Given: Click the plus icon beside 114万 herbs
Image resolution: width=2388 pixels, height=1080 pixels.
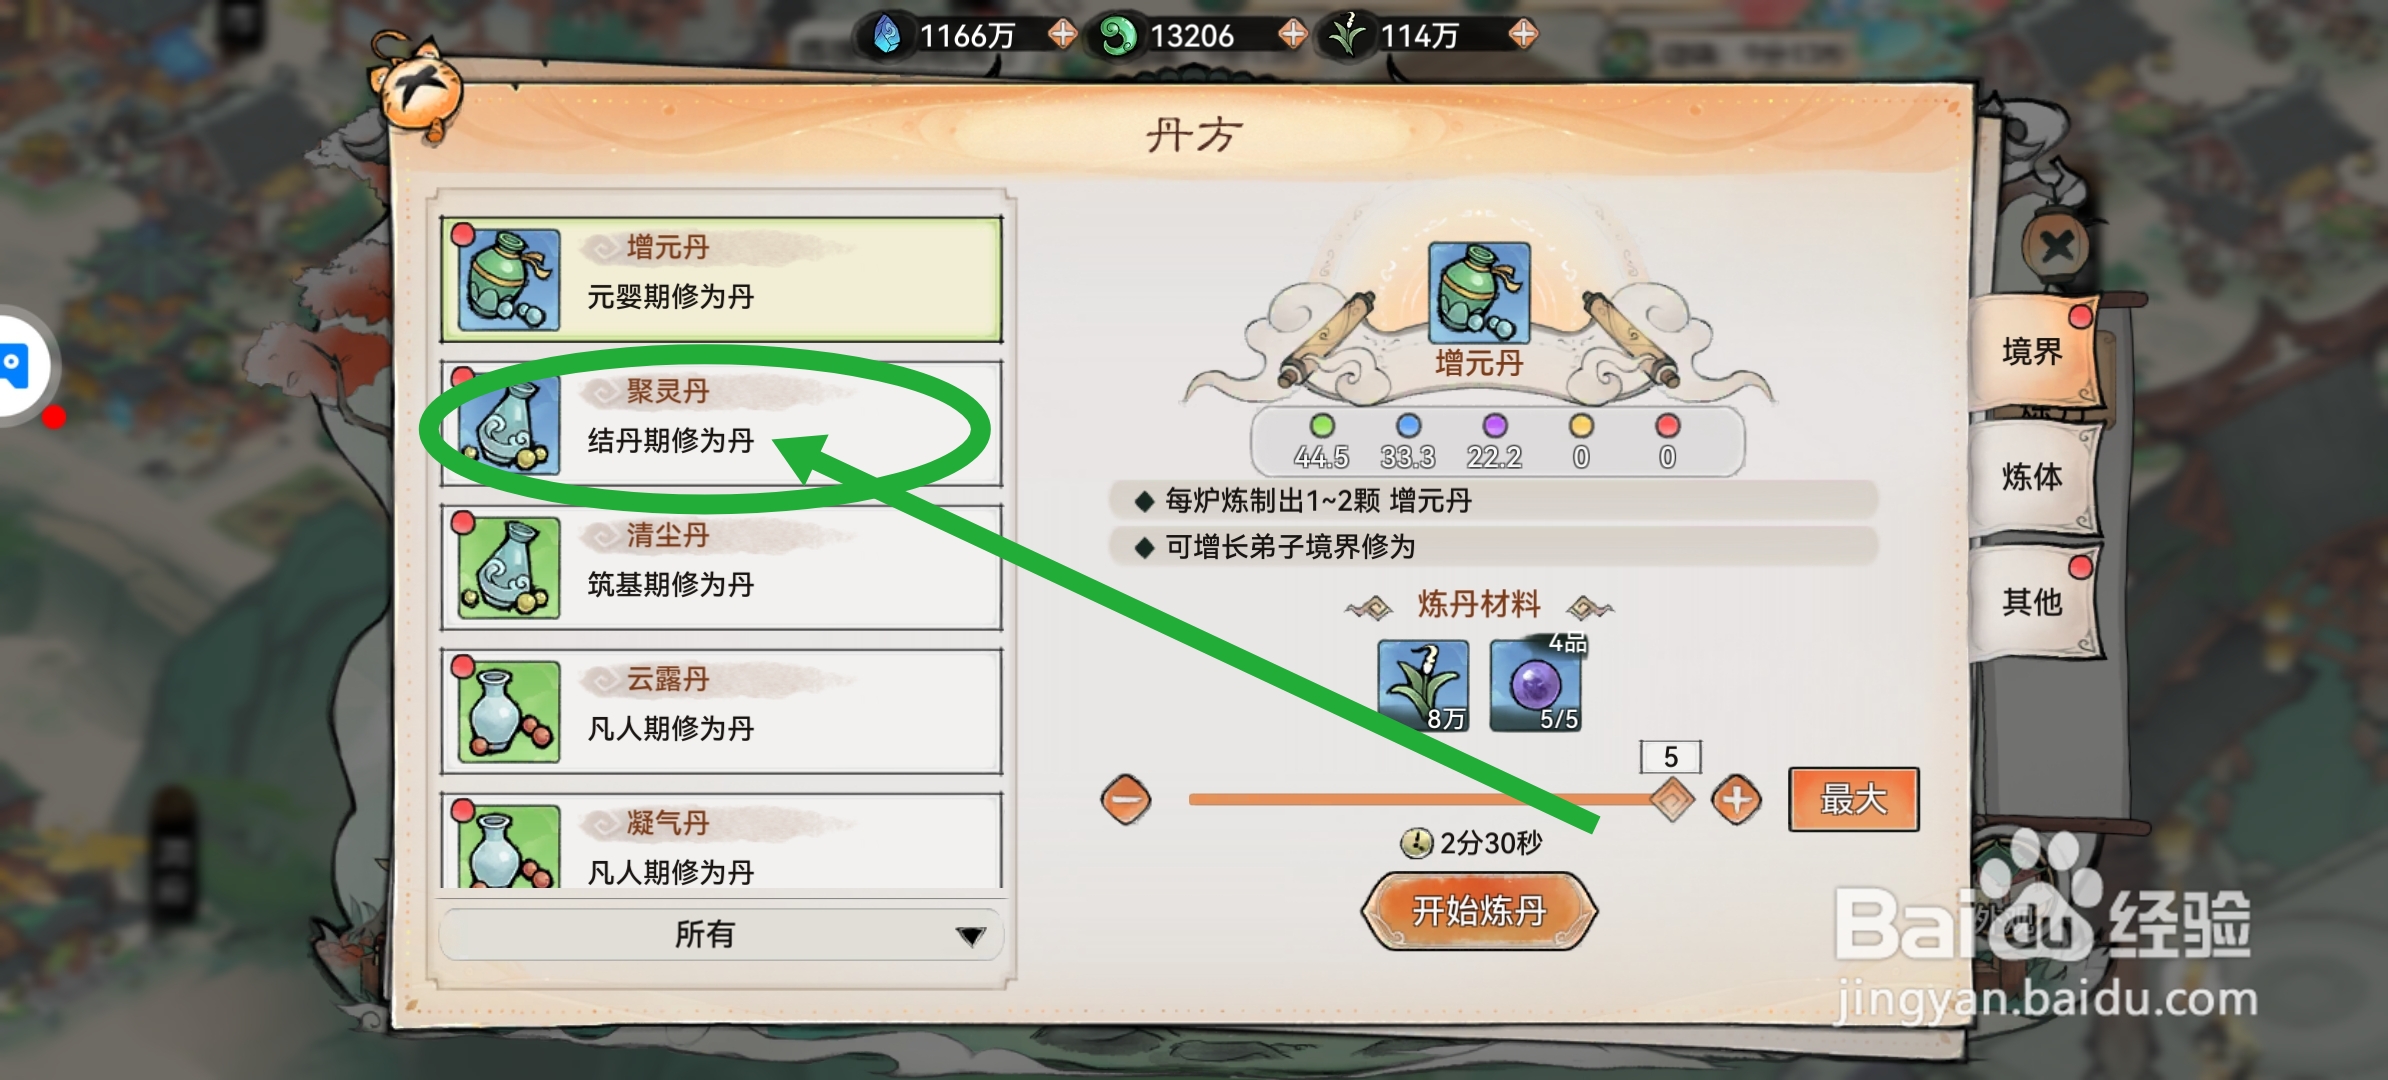Looking at the screenshot, I should (1523, 34).
